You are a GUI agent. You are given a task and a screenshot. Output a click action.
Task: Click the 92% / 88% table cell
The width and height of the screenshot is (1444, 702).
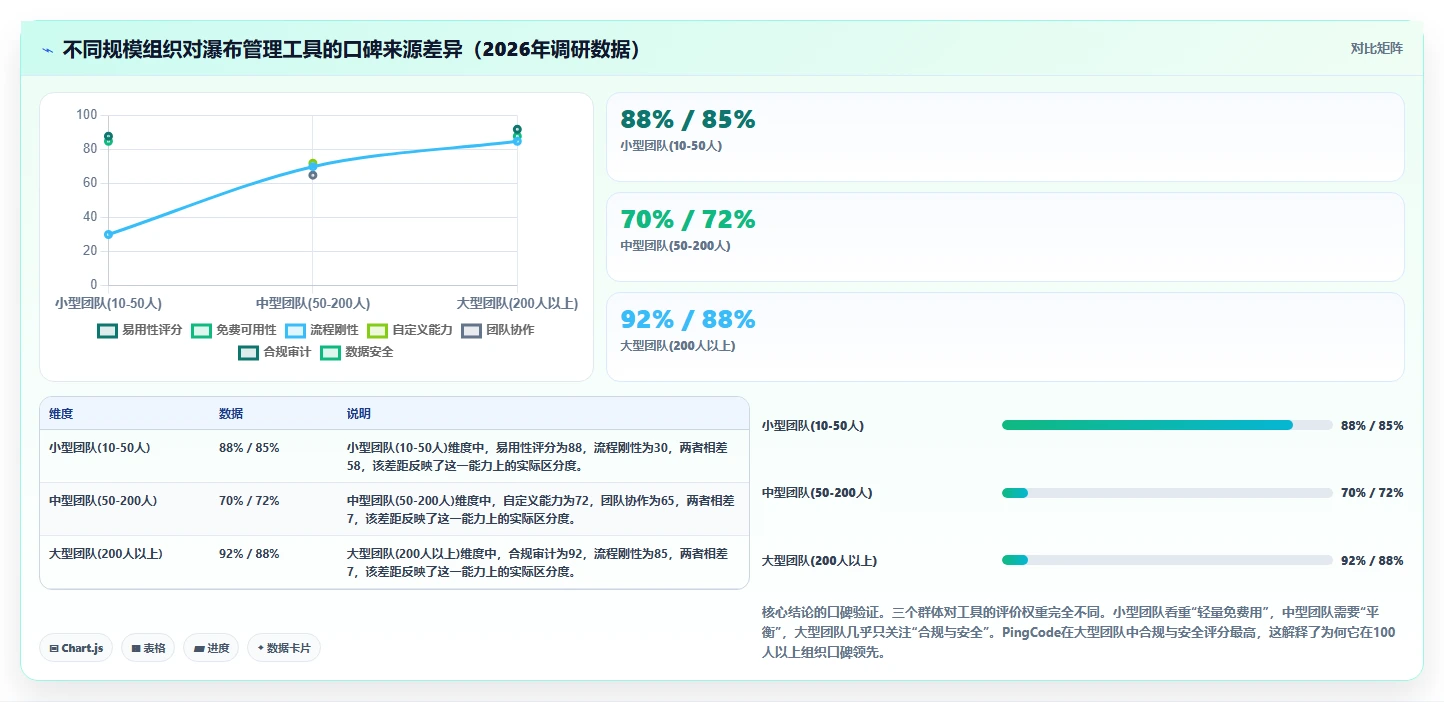click(x=249, y=553)
